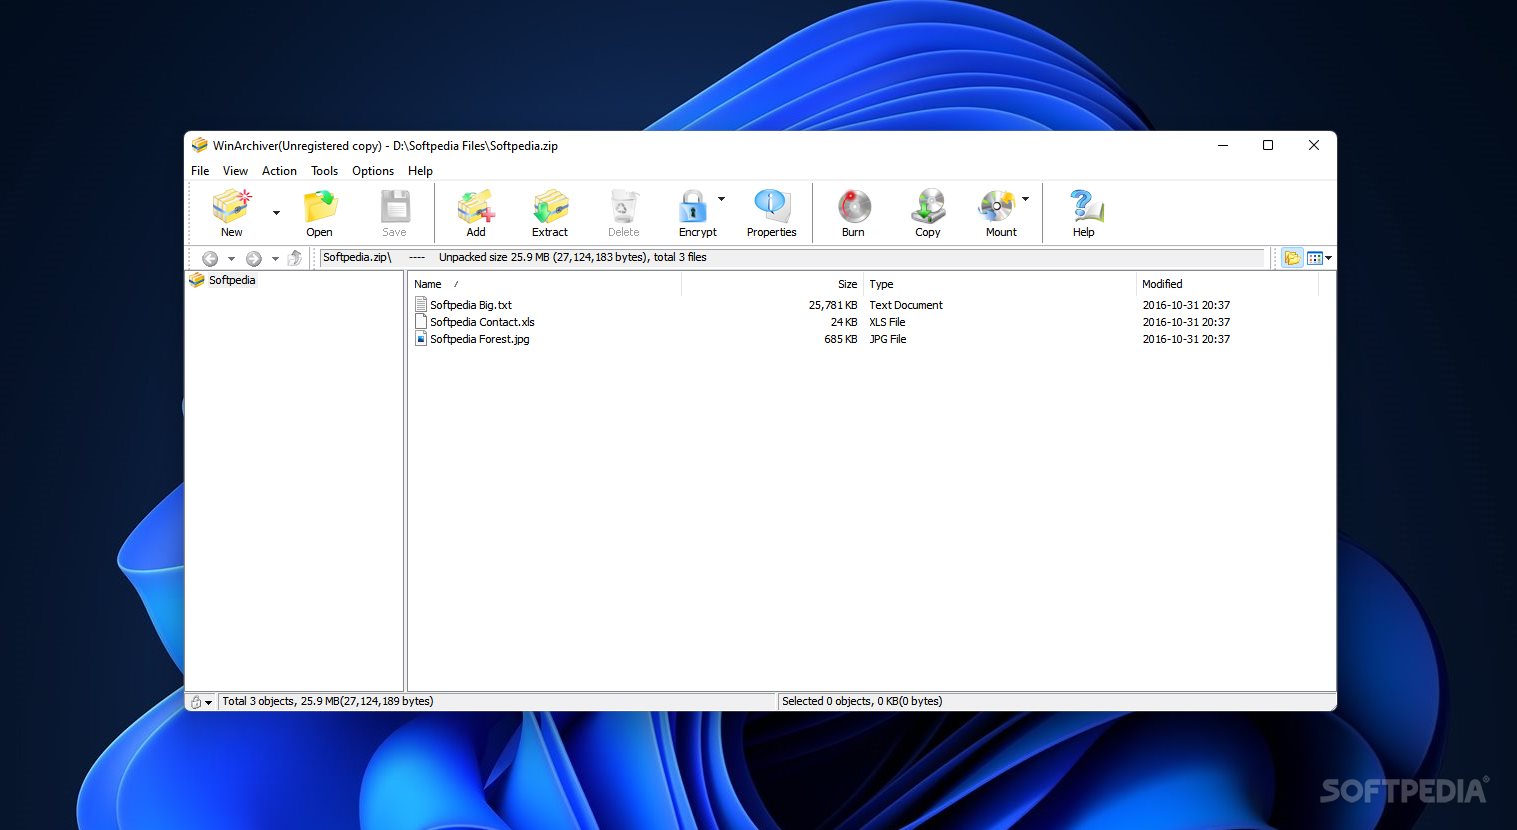Click the Text Document type cell

(906, 305)
